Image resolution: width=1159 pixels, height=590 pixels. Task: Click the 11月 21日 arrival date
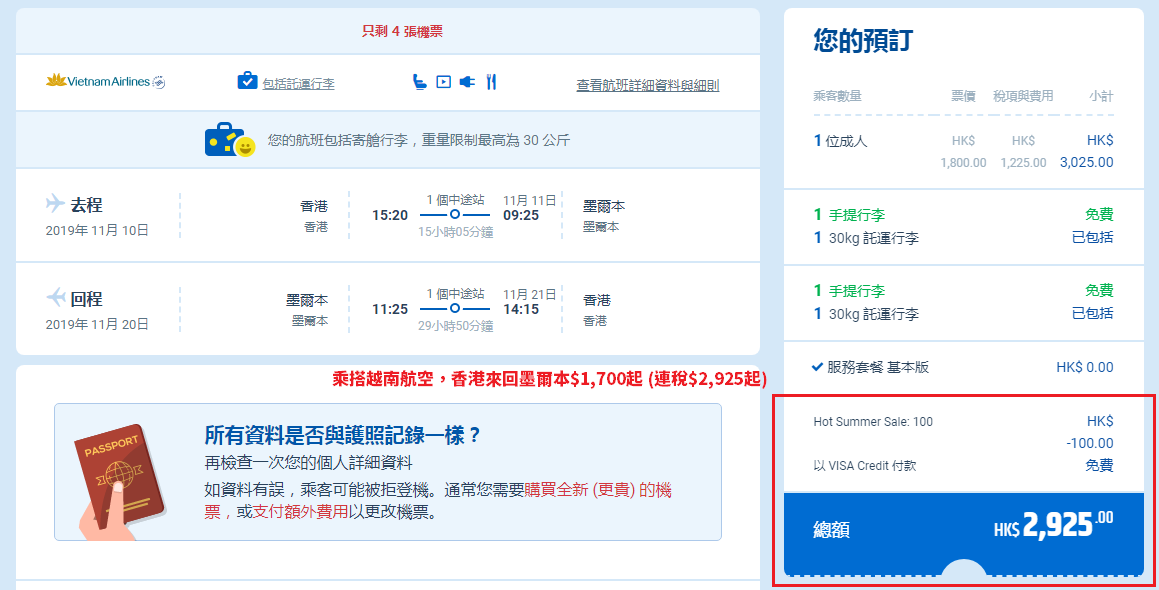(529, 294)
